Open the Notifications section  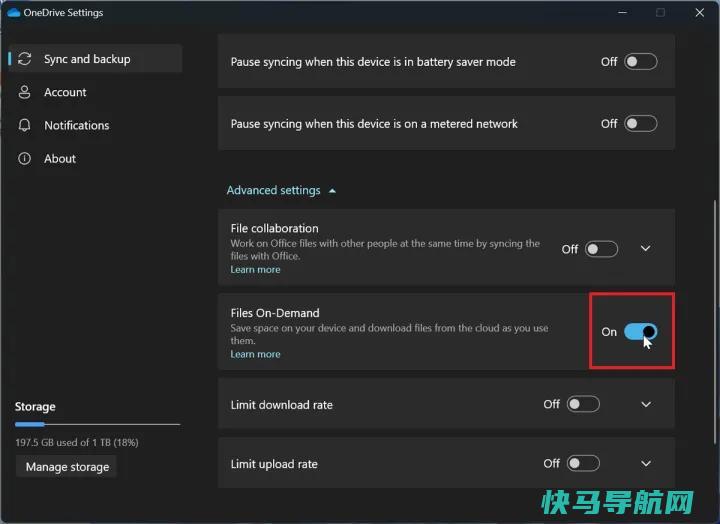pyautogui.click(x=96, y=125)
